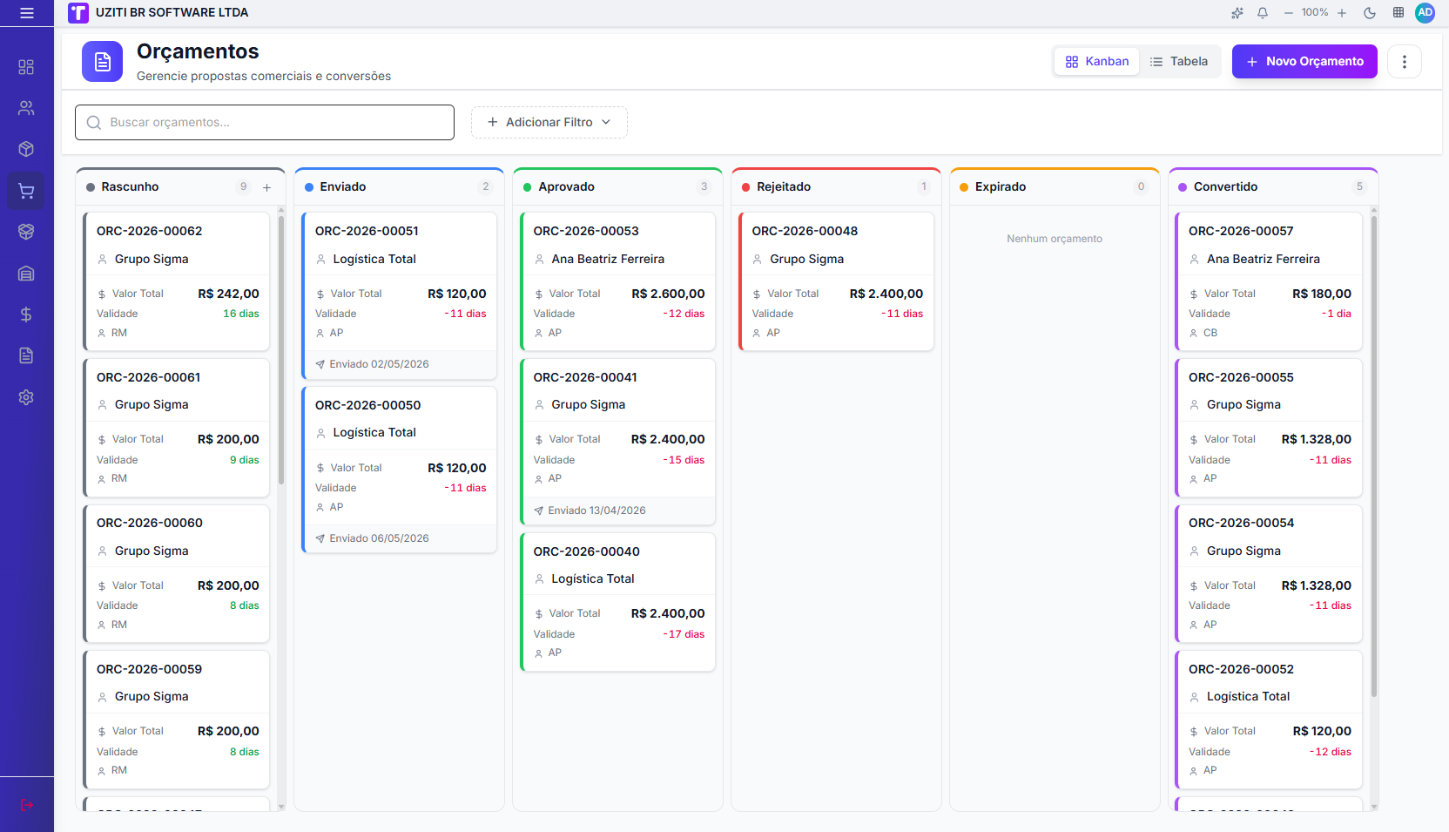
Task: Click the '-17 dias' validity text
Action: pos(684,634)
